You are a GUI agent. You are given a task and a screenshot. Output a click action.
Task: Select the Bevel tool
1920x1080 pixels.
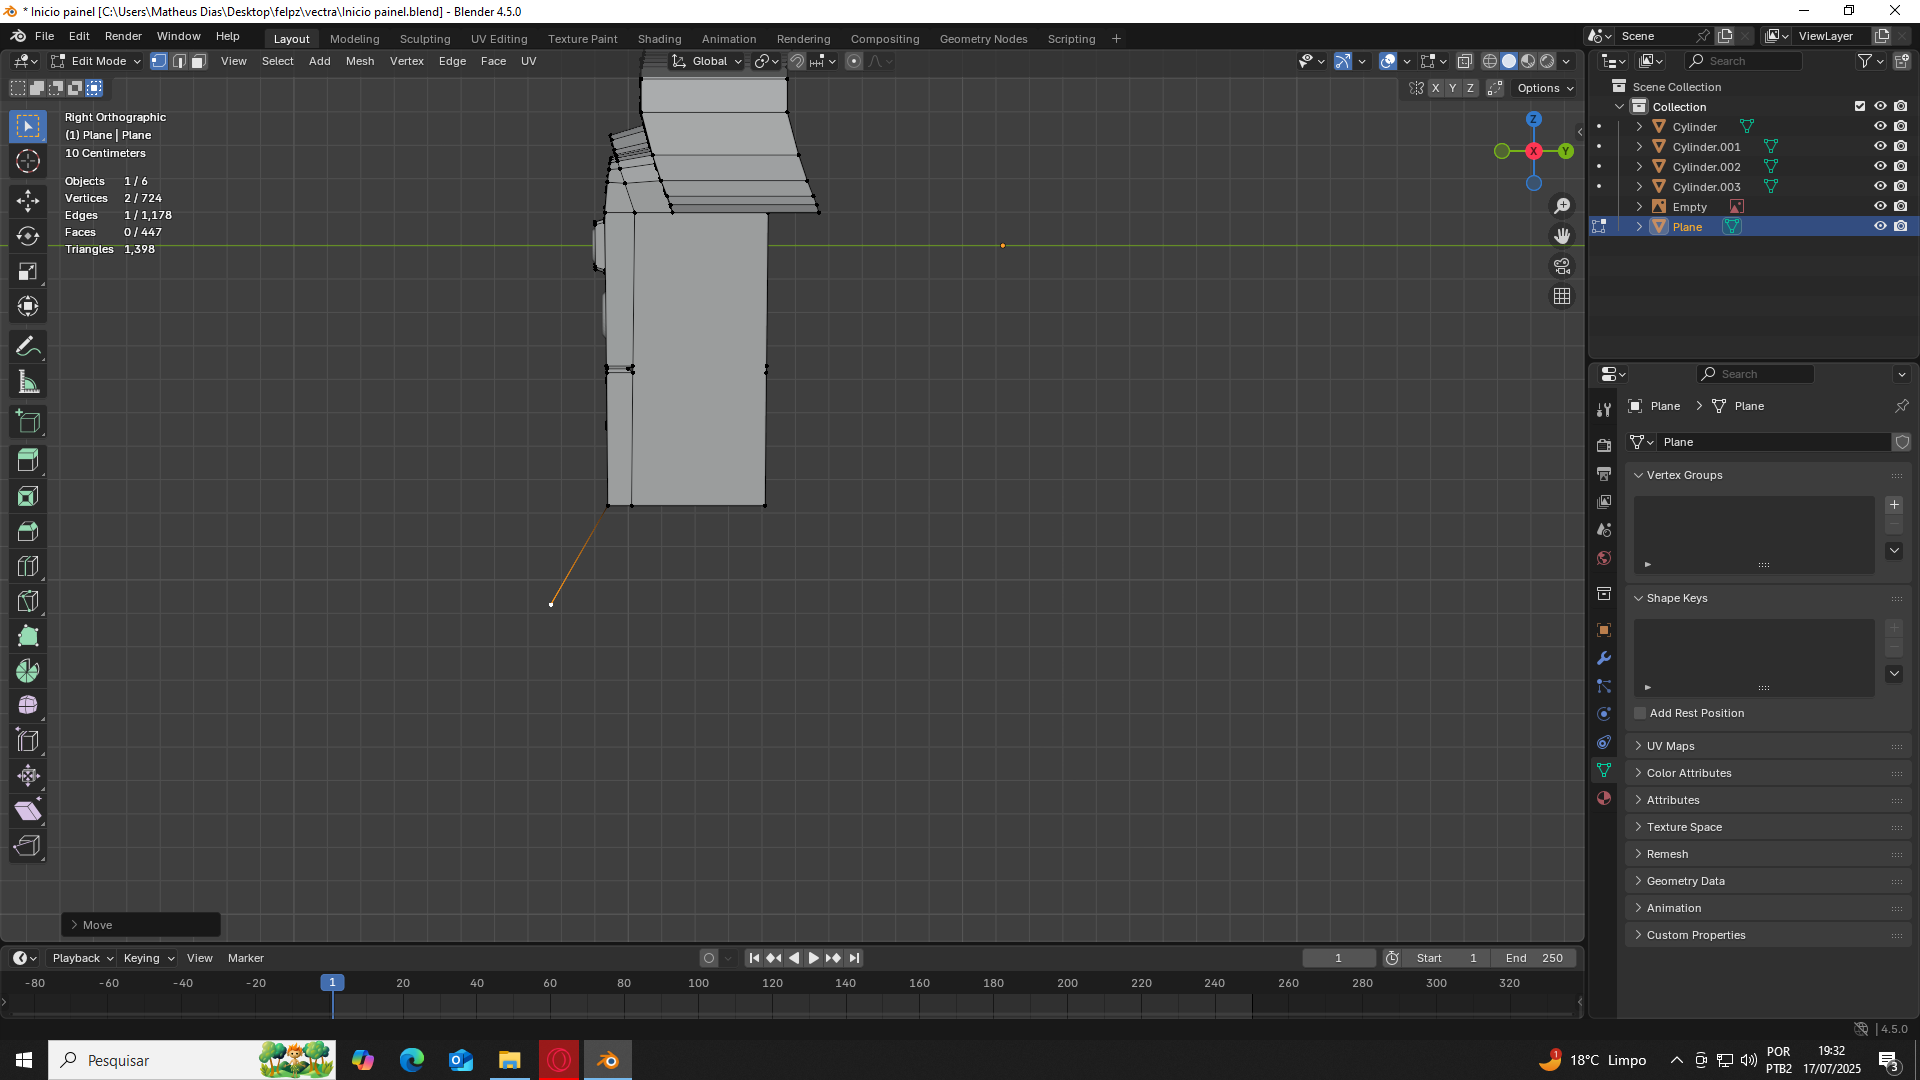28,531
